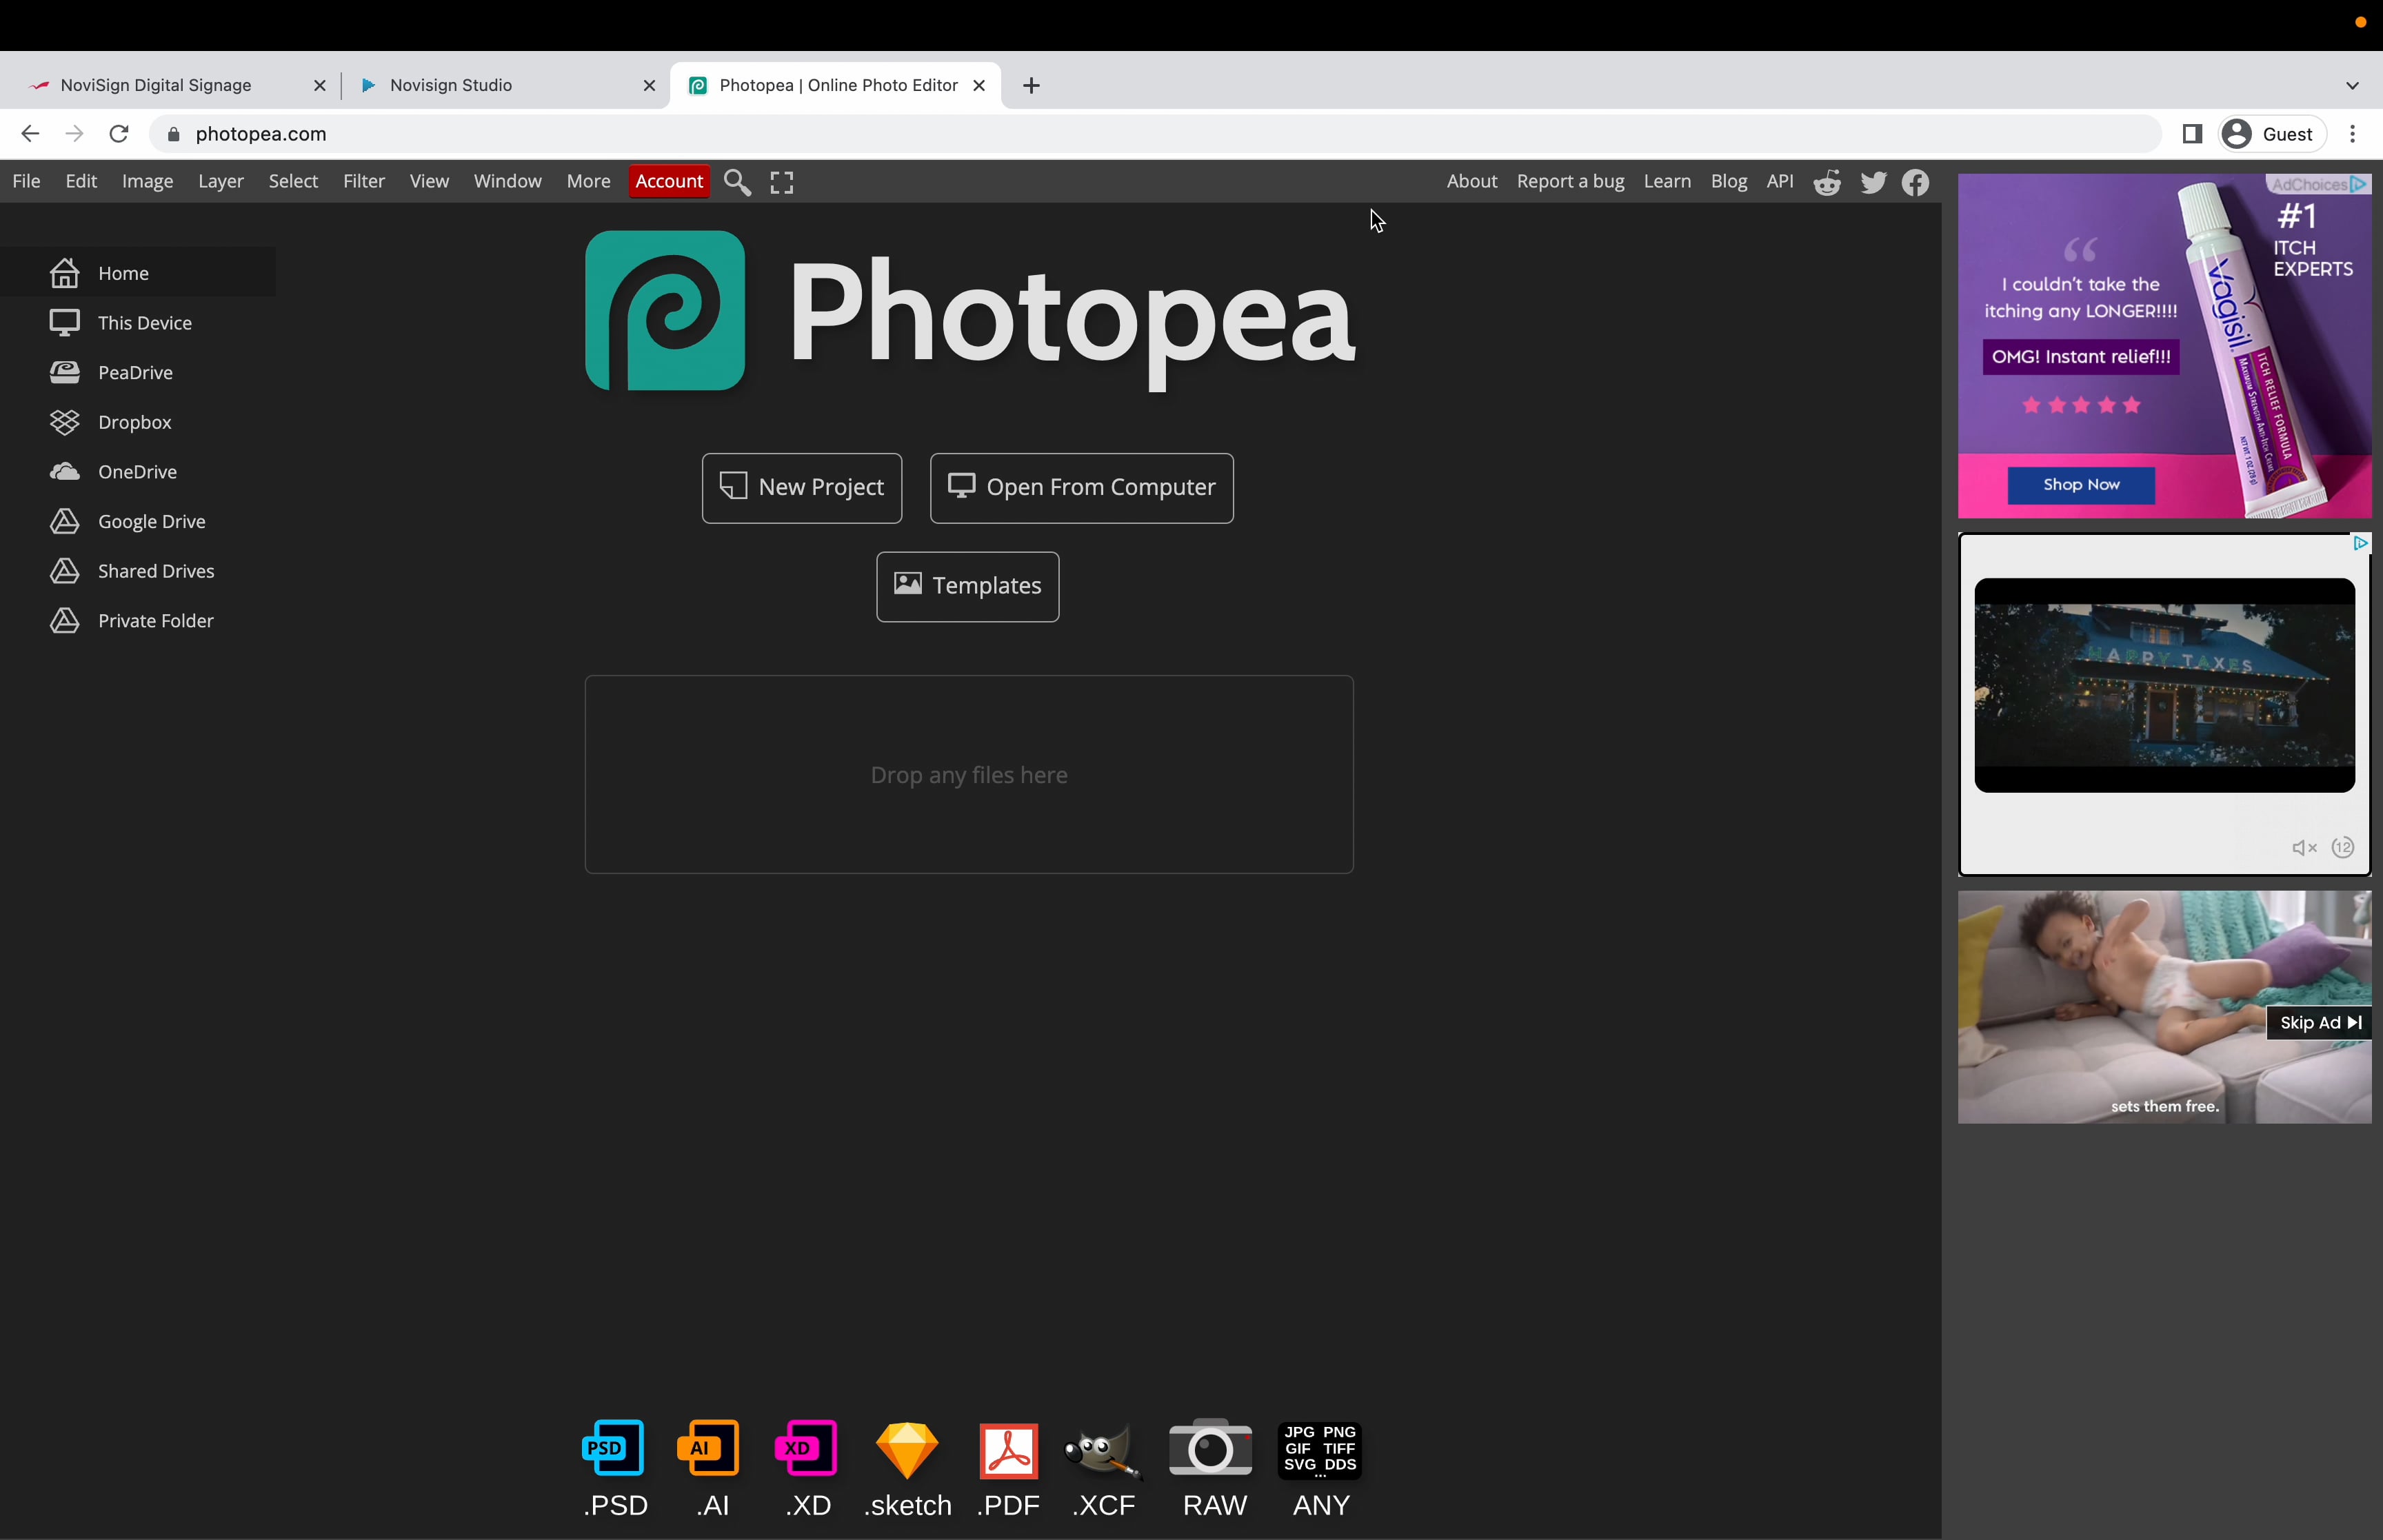Click the Report a bug link
Image resolution: width=2383 pixels, height=1540 pixels.
tap(1570, 181)
